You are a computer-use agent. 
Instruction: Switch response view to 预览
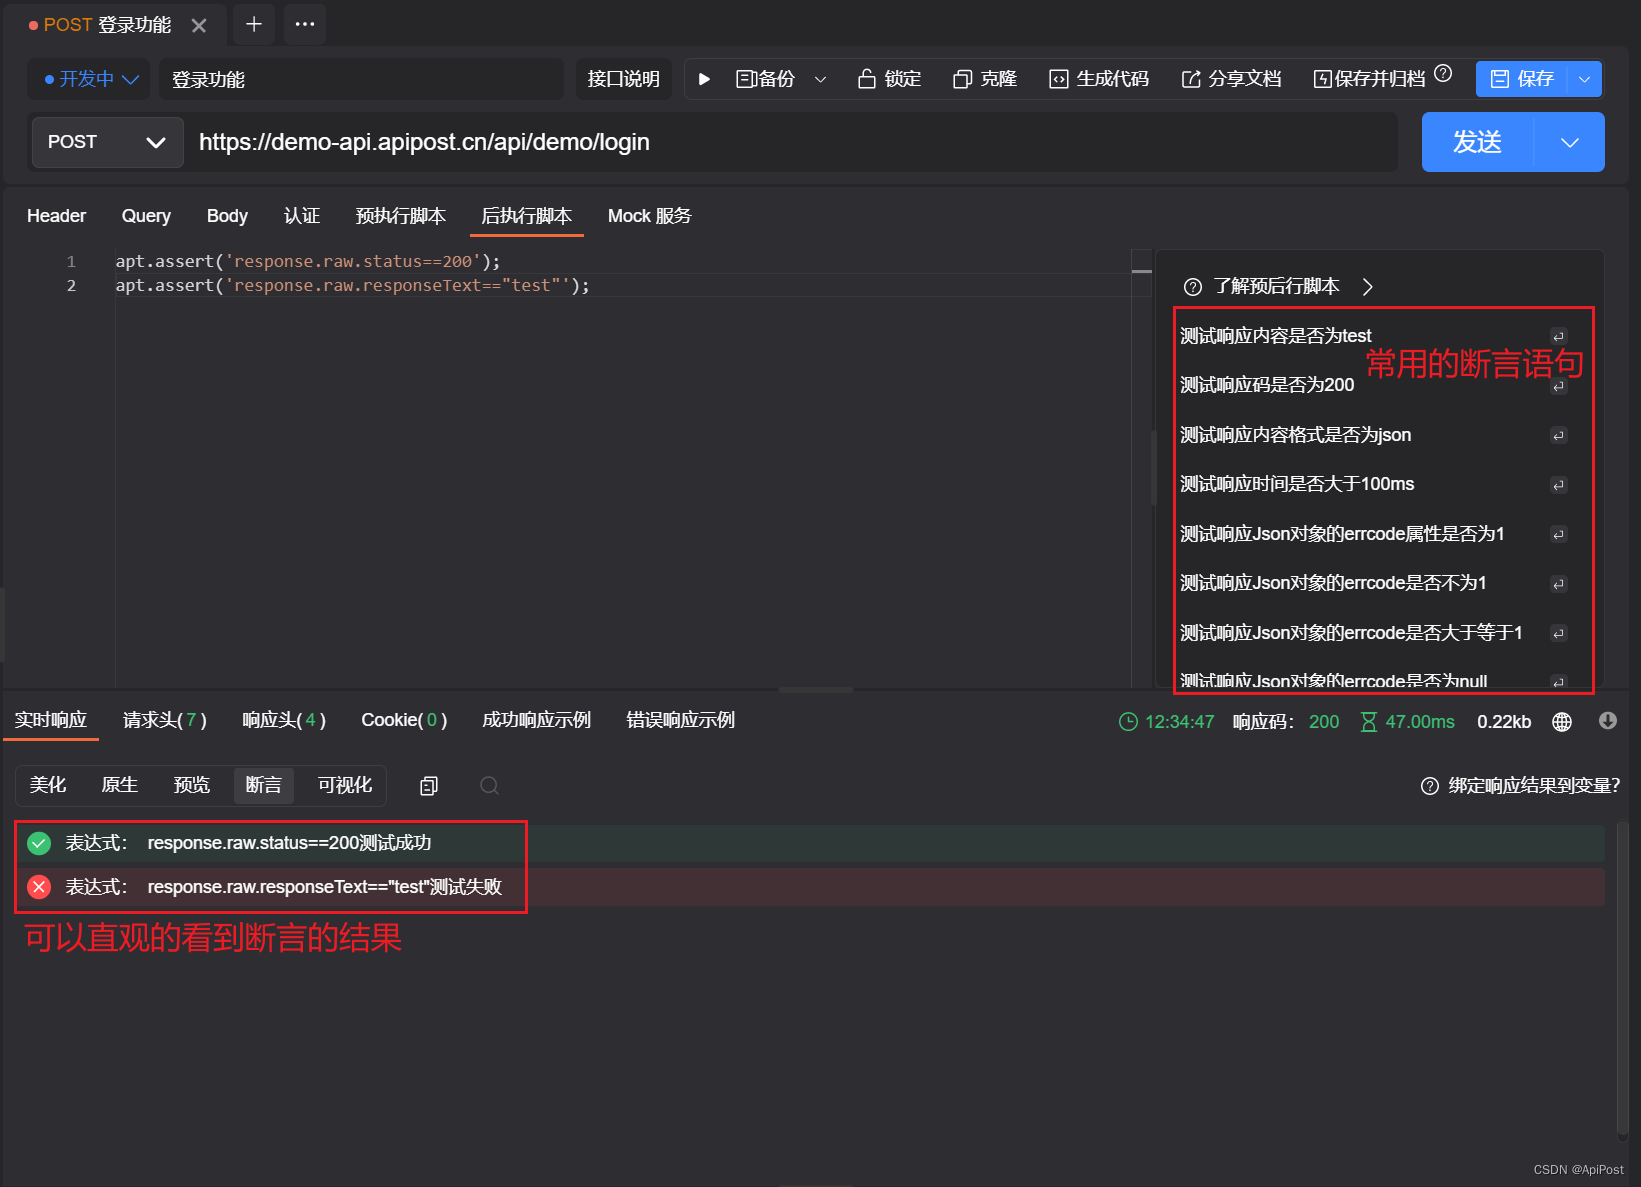point(192,785)
